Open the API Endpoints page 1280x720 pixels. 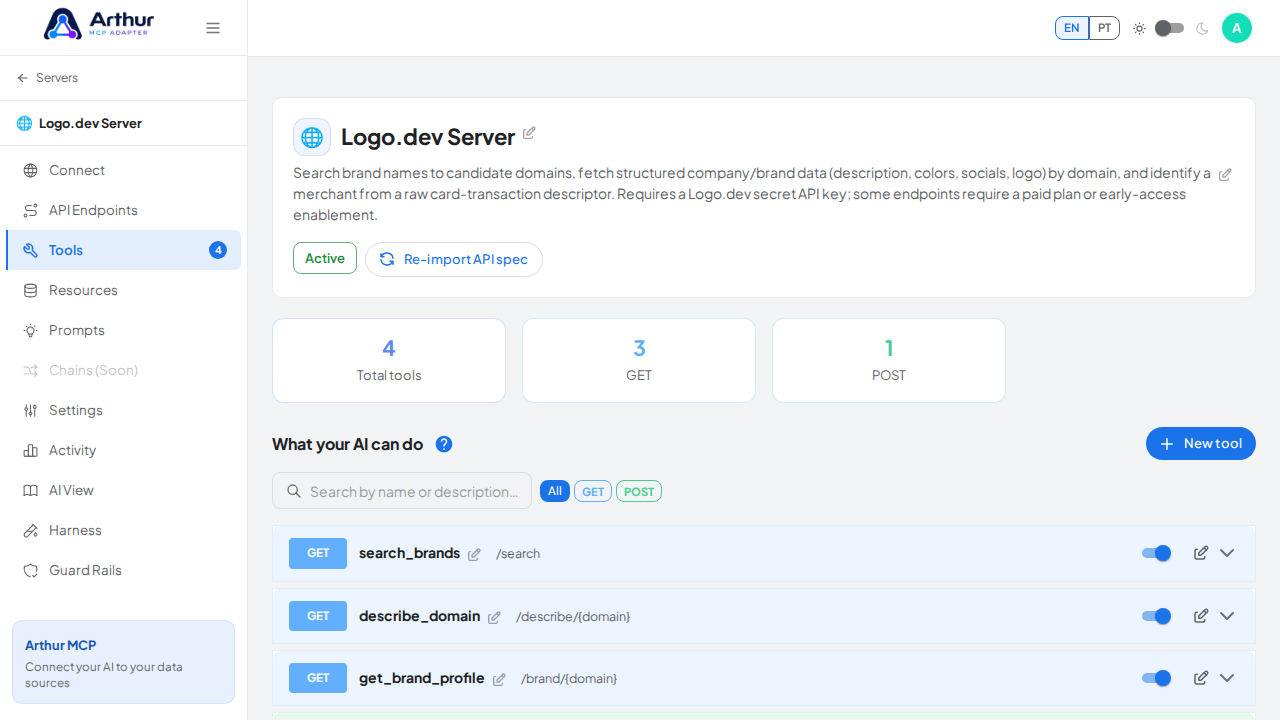(x=123, y=210)
